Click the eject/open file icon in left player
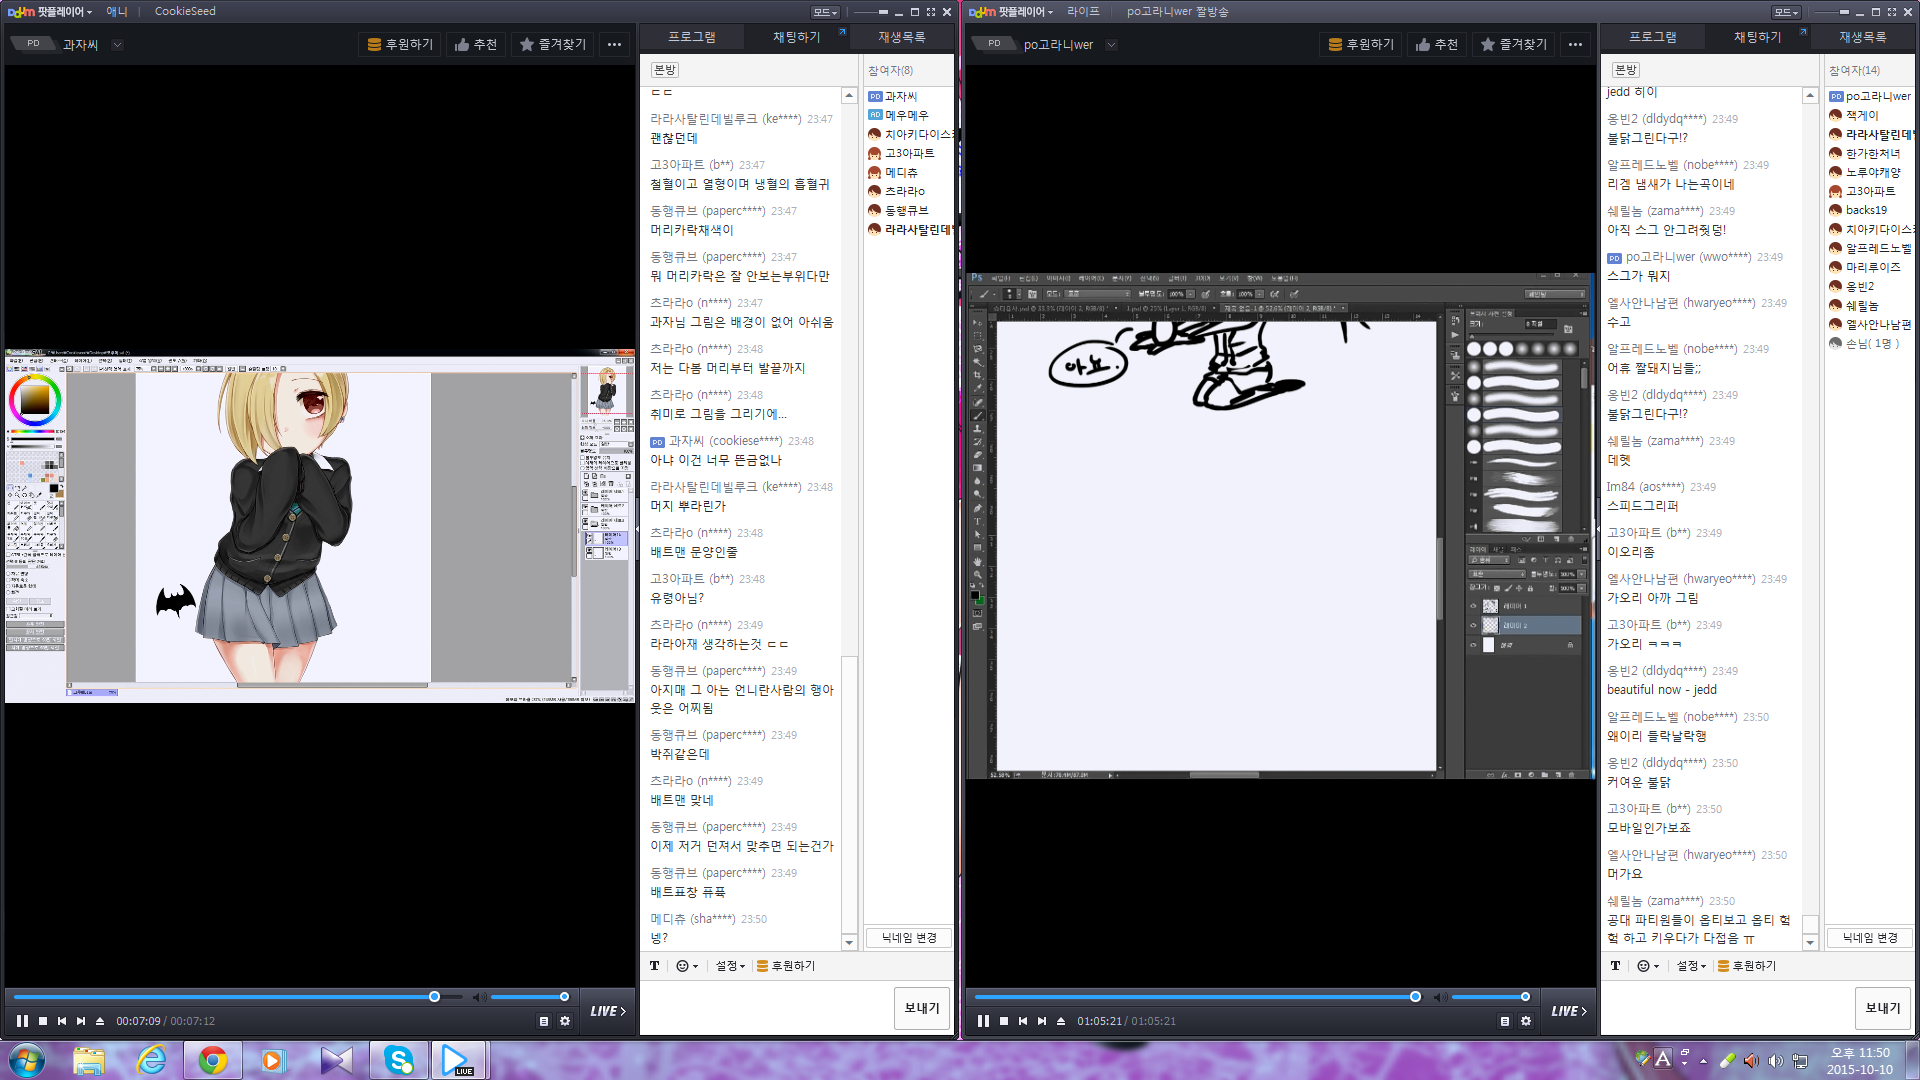The height and width of the screenshot is (1080, 1920). (x=100, y=1021)
